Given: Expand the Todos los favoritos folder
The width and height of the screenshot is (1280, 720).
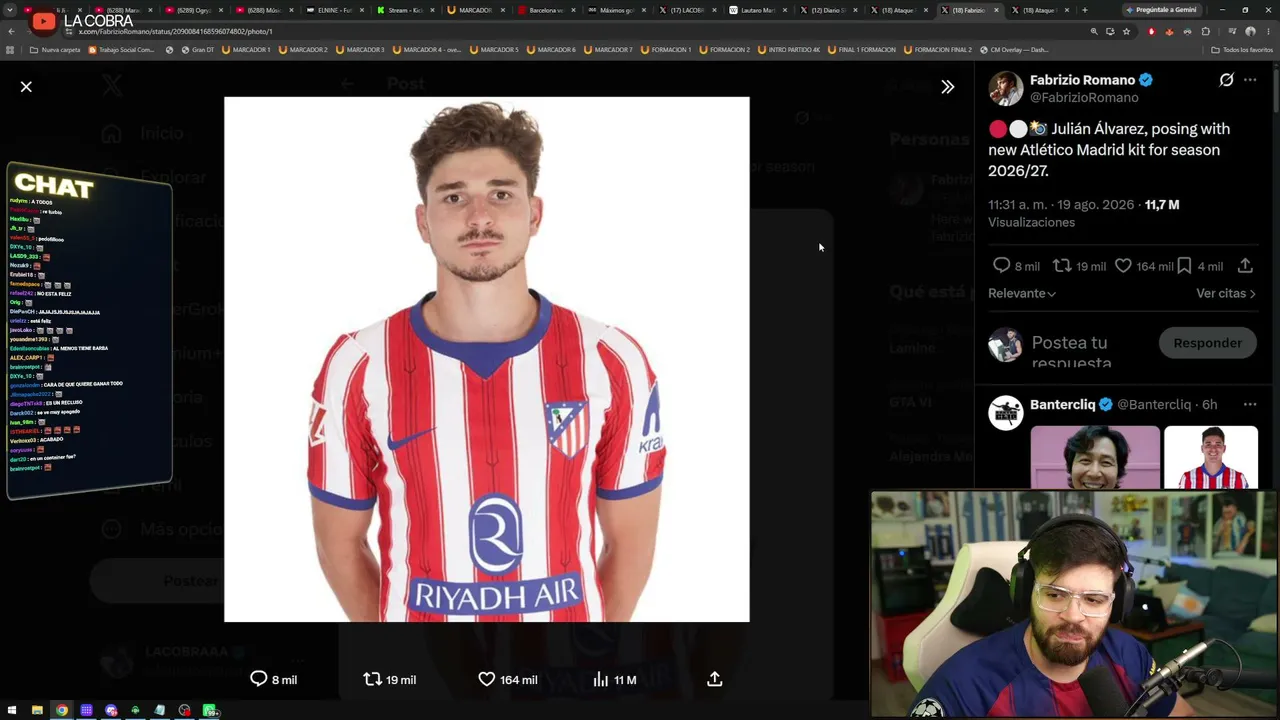Looking at the screenshot, I should click(1242, 50).
